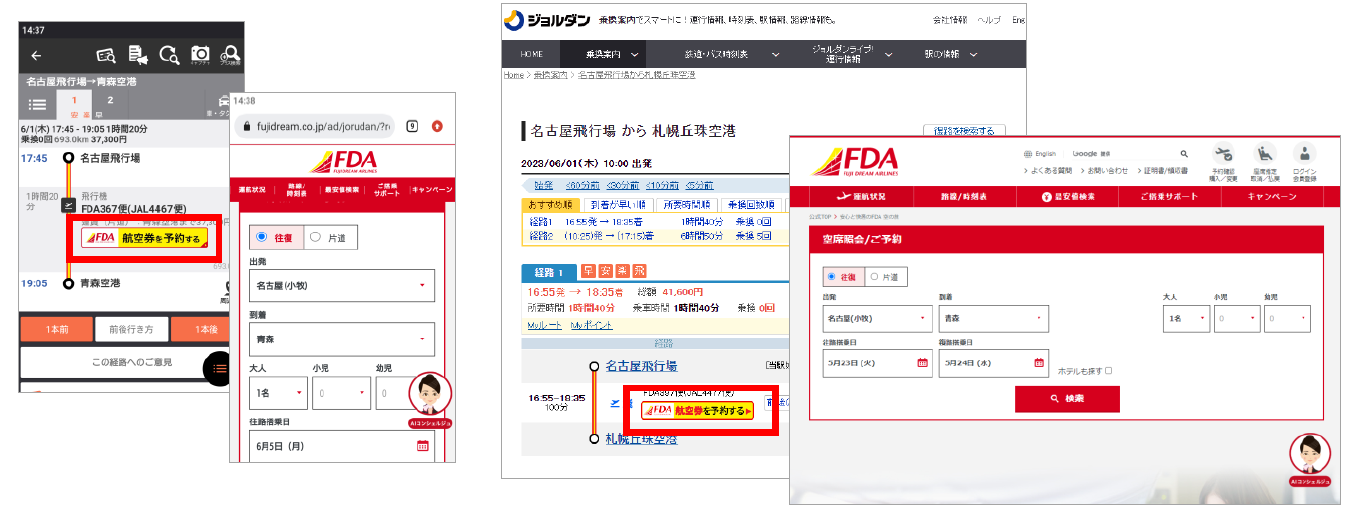Open 幼児 dropdown on the desktop form
Image resolution: width=1348 pixels, height=506 pixels.
[1287, 319]
